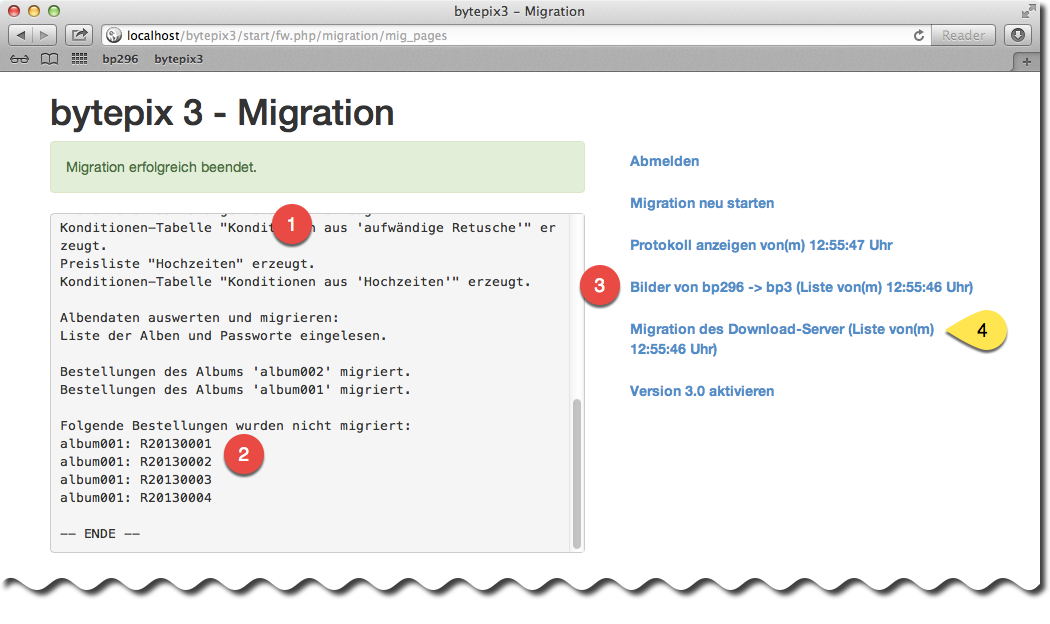Viewport: 1050px width, 624px height.
Task: Open the Top Sites grid icon
Action: pyautogui.click(x=79, y=59)
